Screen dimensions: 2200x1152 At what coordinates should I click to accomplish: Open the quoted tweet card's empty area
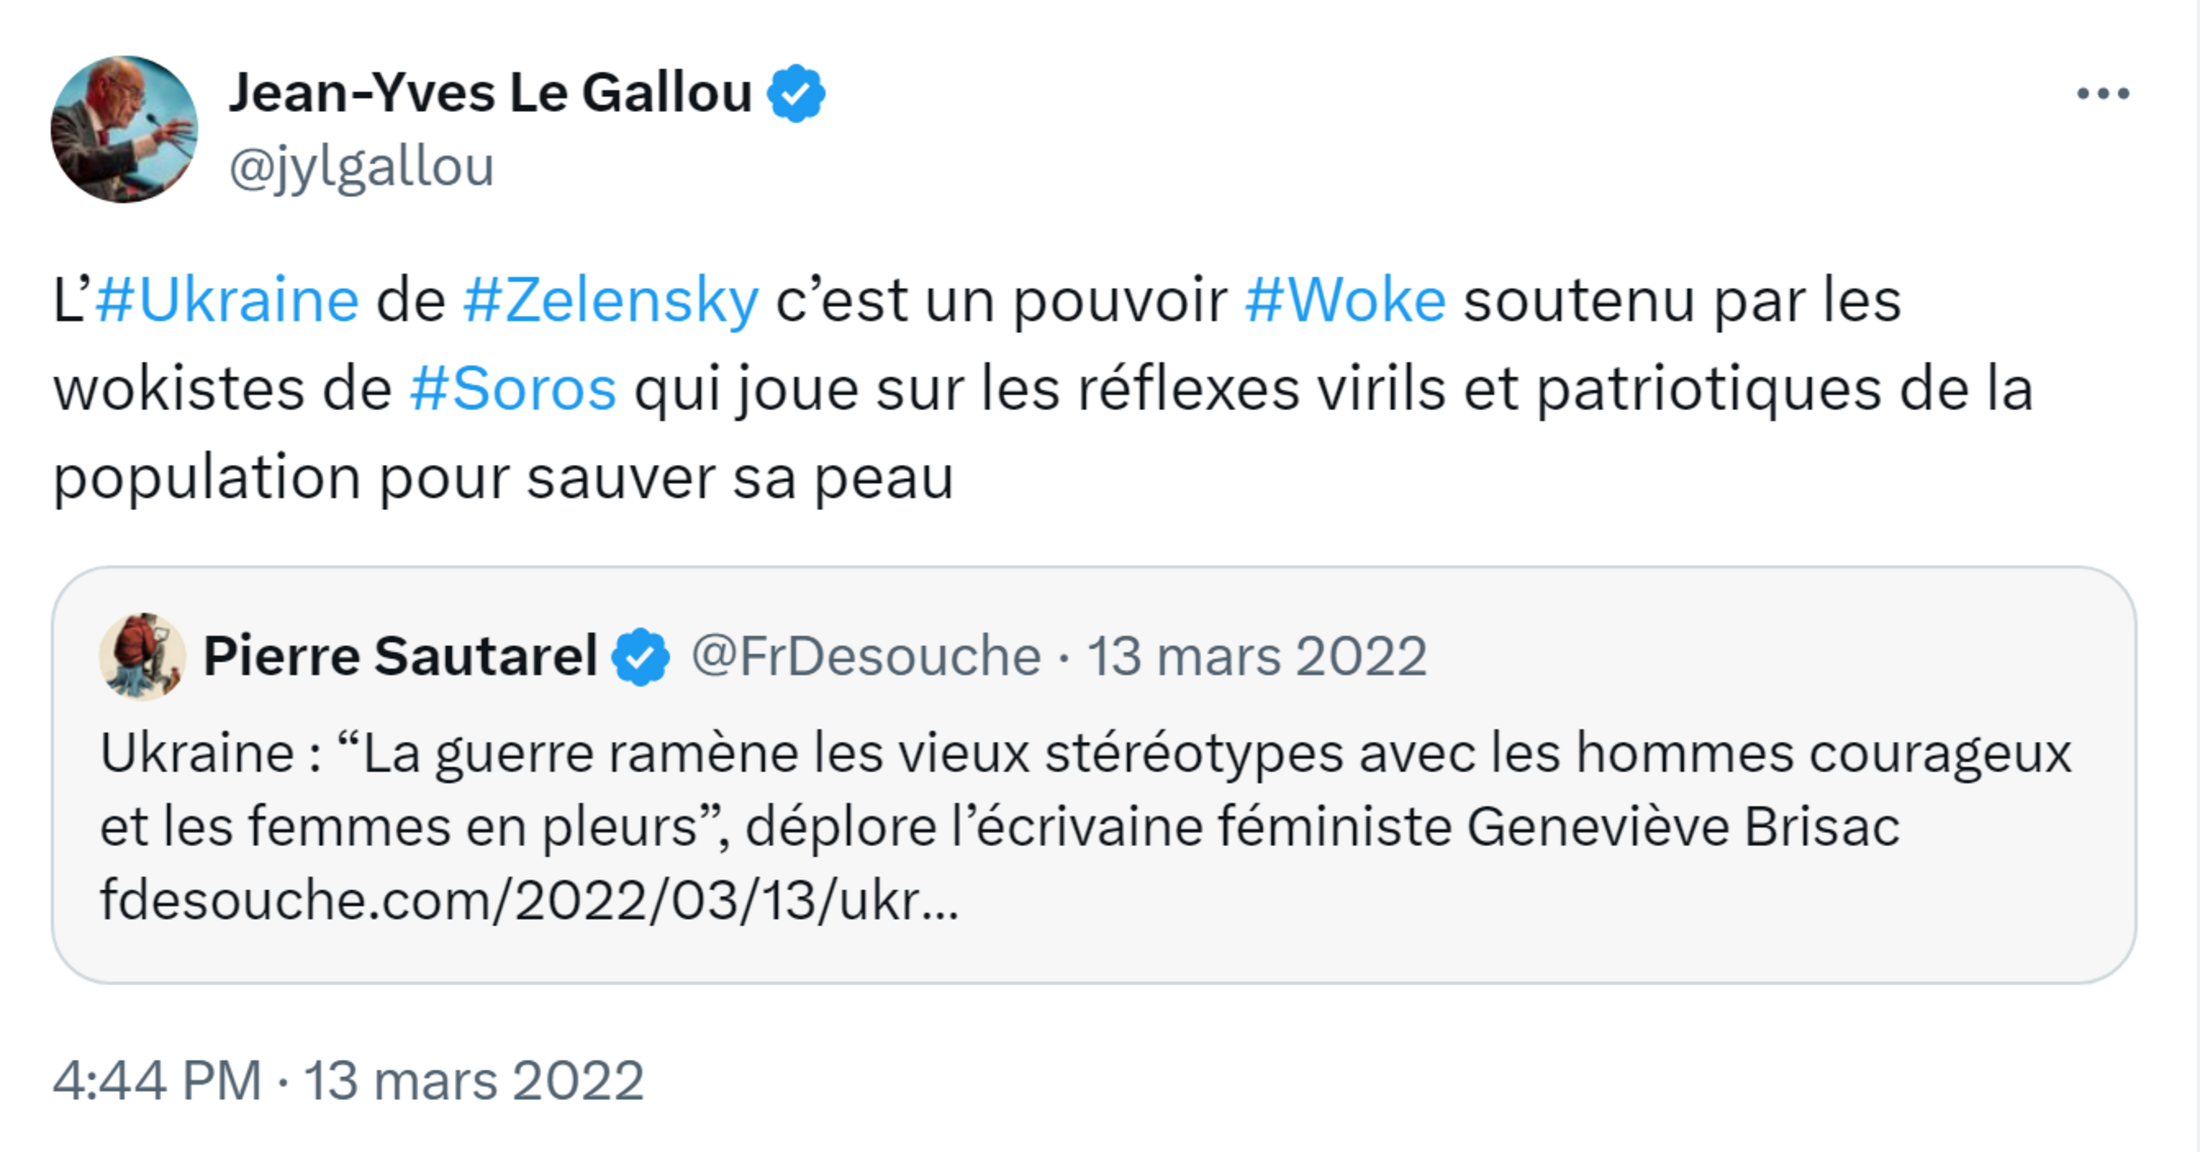[x=1600, y=920]
